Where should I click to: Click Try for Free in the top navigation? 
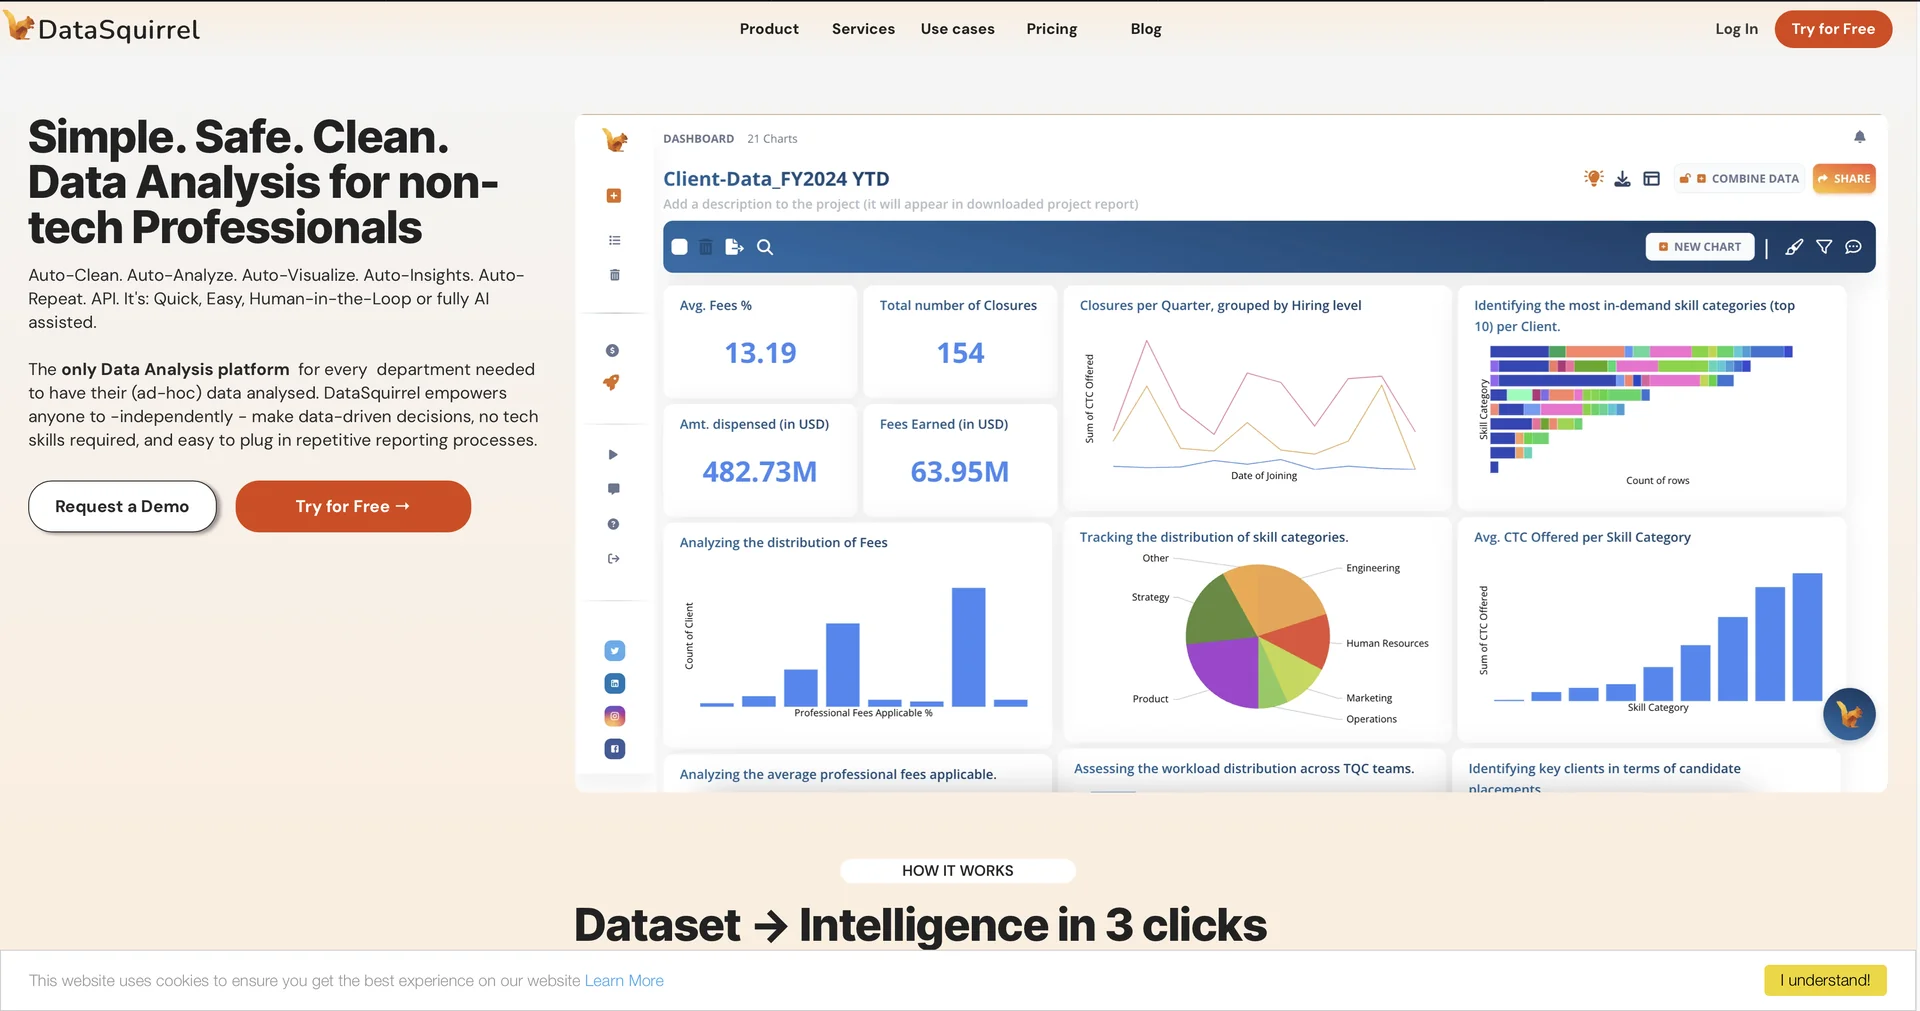1833,29
